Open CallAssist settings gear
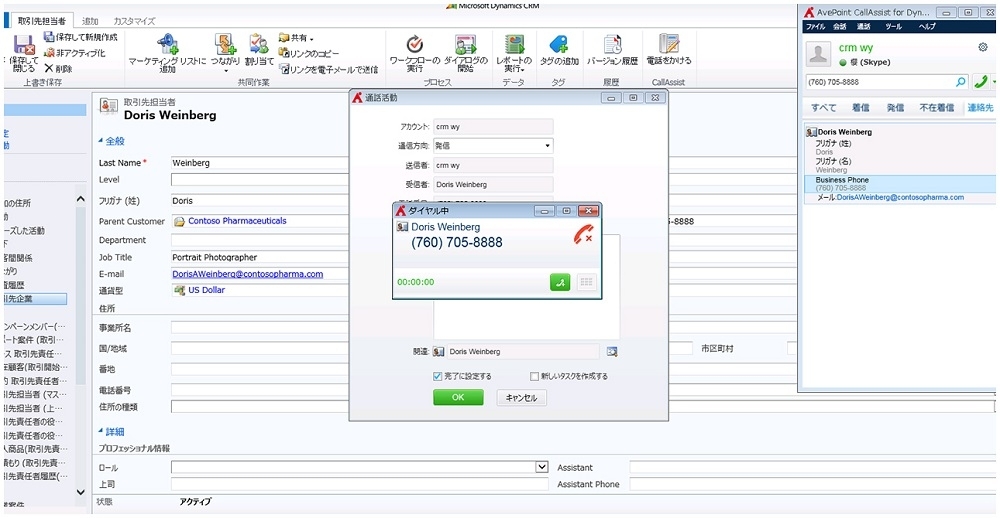The width and height of the screenshot is (1000, 518). pos(982,47)
